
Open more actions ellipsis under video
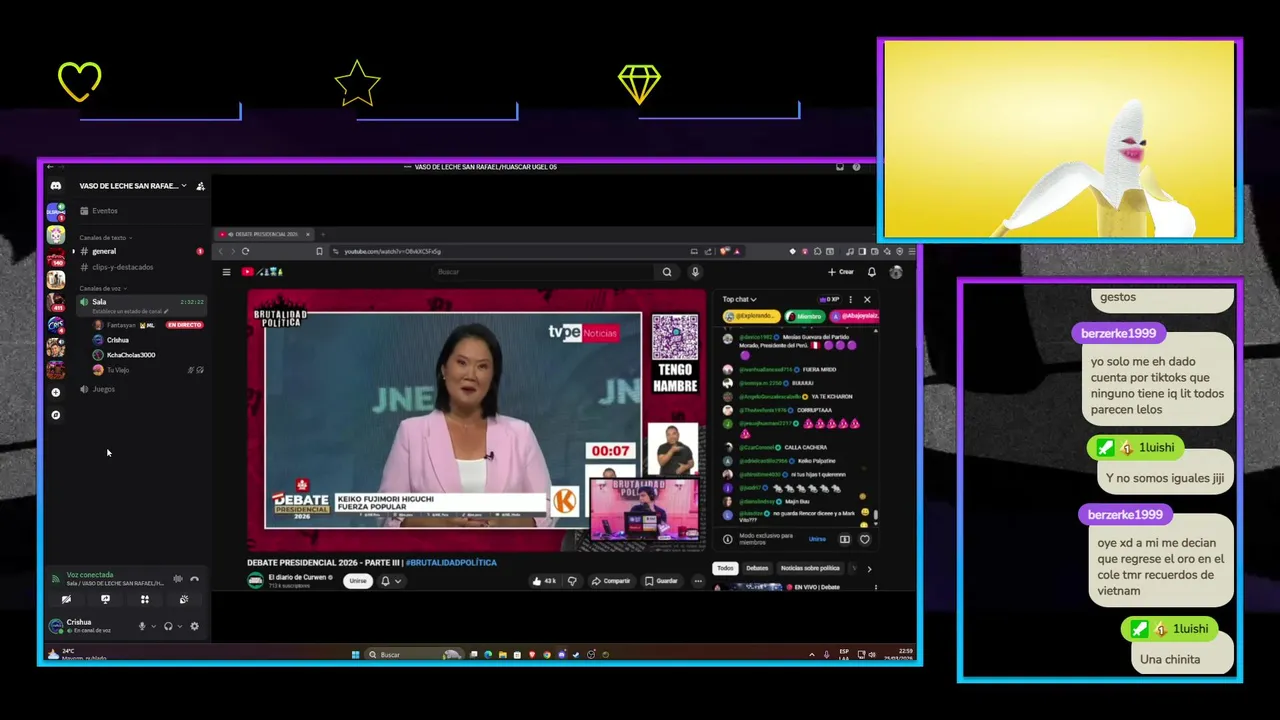(698, 581)
